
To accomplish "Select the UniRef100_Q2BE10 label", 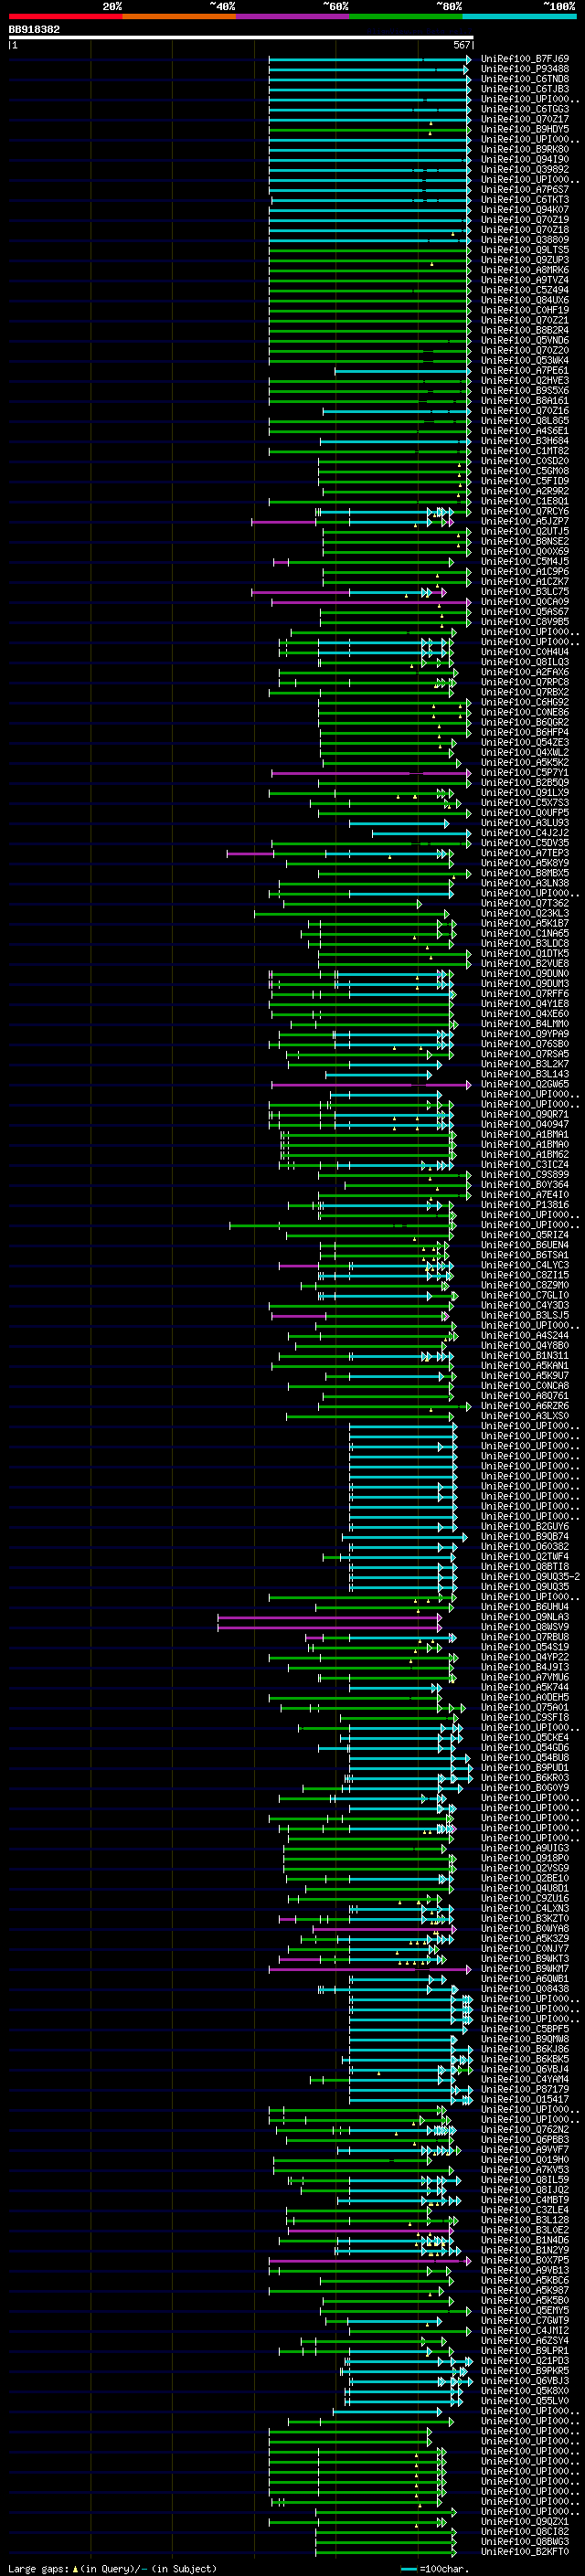I will [x=525, y=1878].
